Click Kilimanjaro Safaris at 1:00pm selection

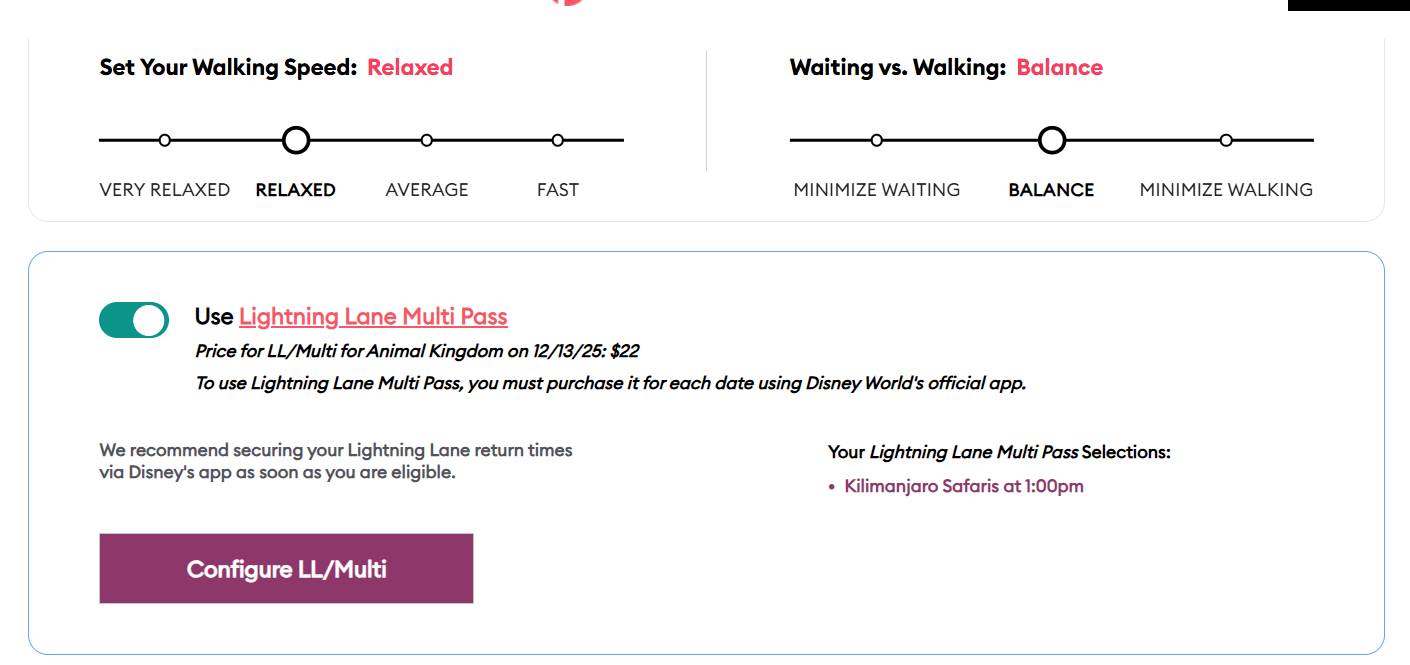point(964,487)
